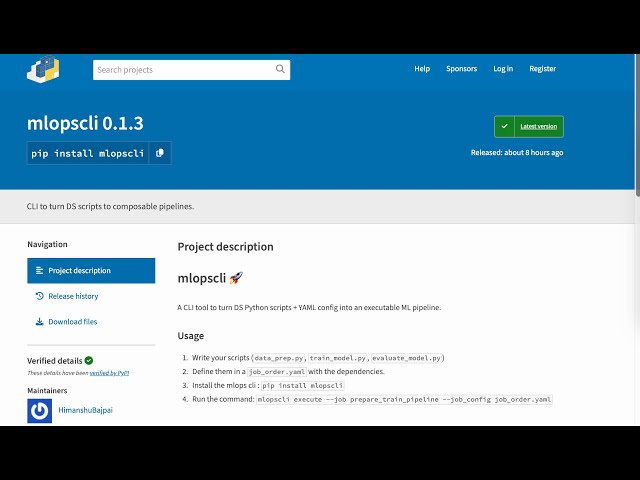The image size is (640, 480).
Task: Click the Verified details green check badge
Action: click(89, 360)
